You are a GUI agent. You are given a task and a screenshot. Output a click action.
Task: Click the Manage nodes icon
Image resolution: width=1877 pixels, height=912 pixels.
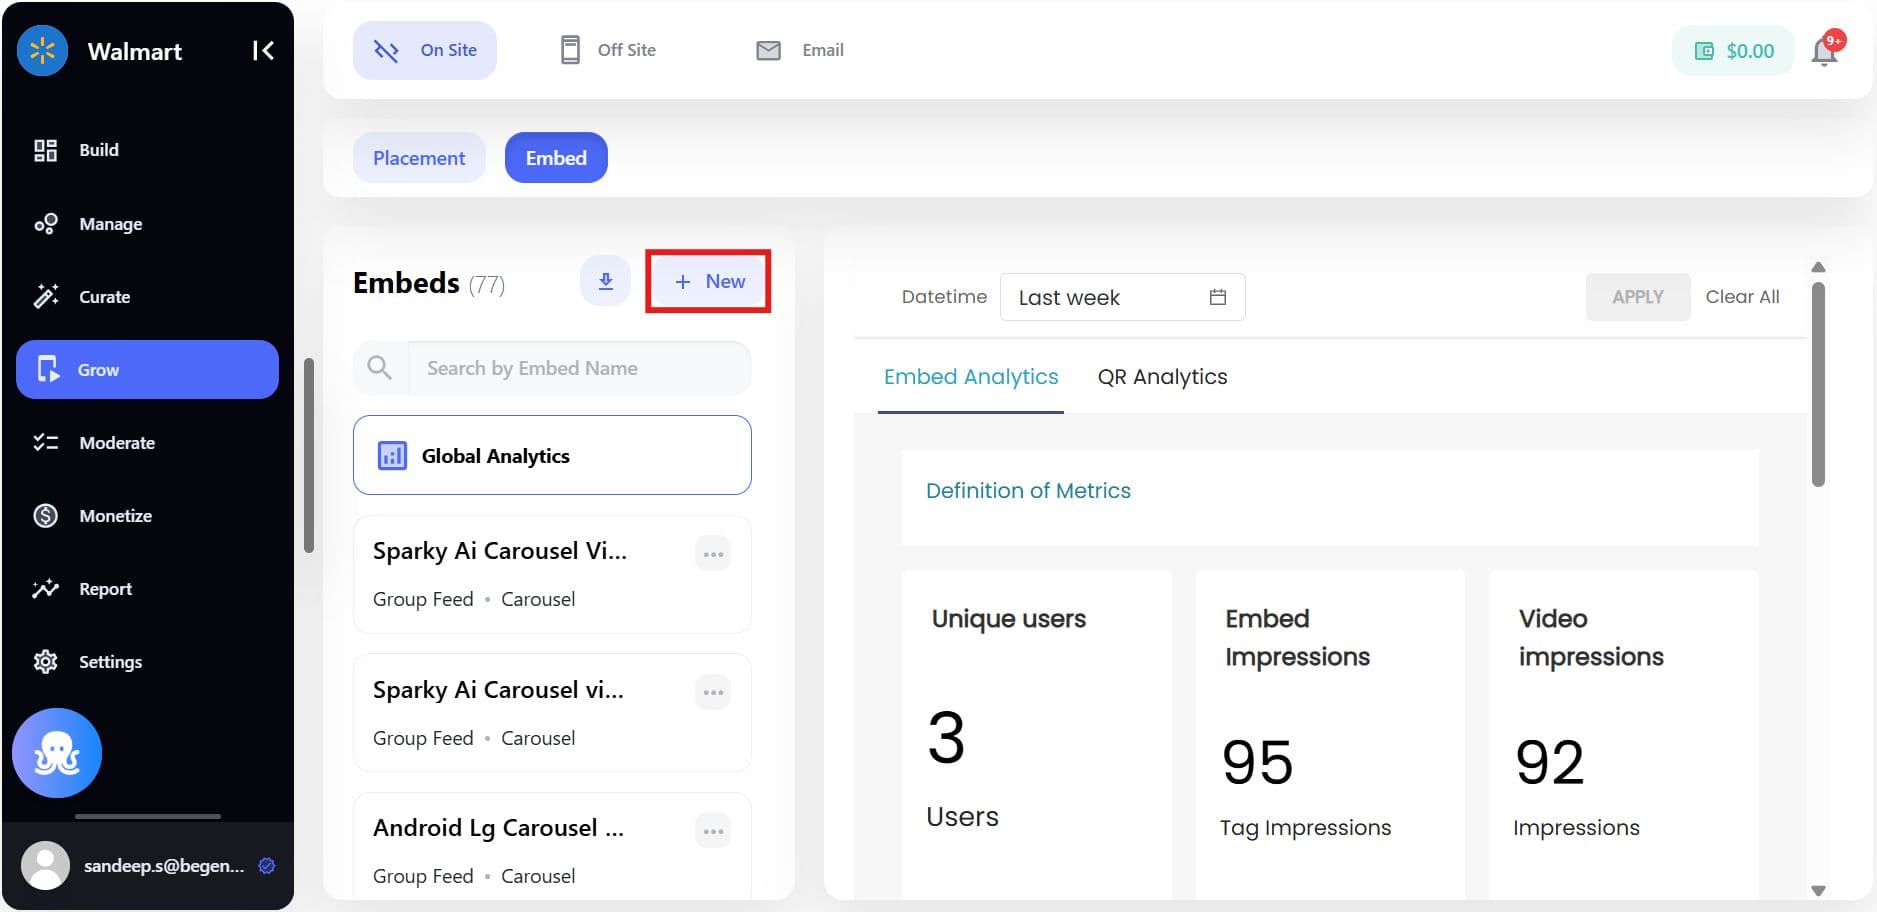pos(45,224)
